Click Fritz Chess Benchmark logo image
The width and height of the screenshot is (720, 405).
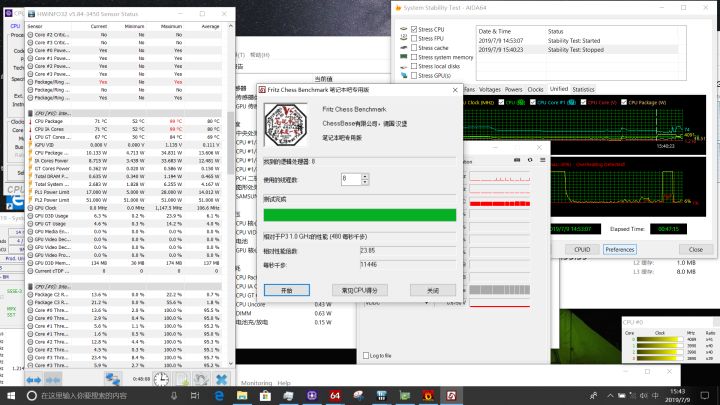point(285,124)
